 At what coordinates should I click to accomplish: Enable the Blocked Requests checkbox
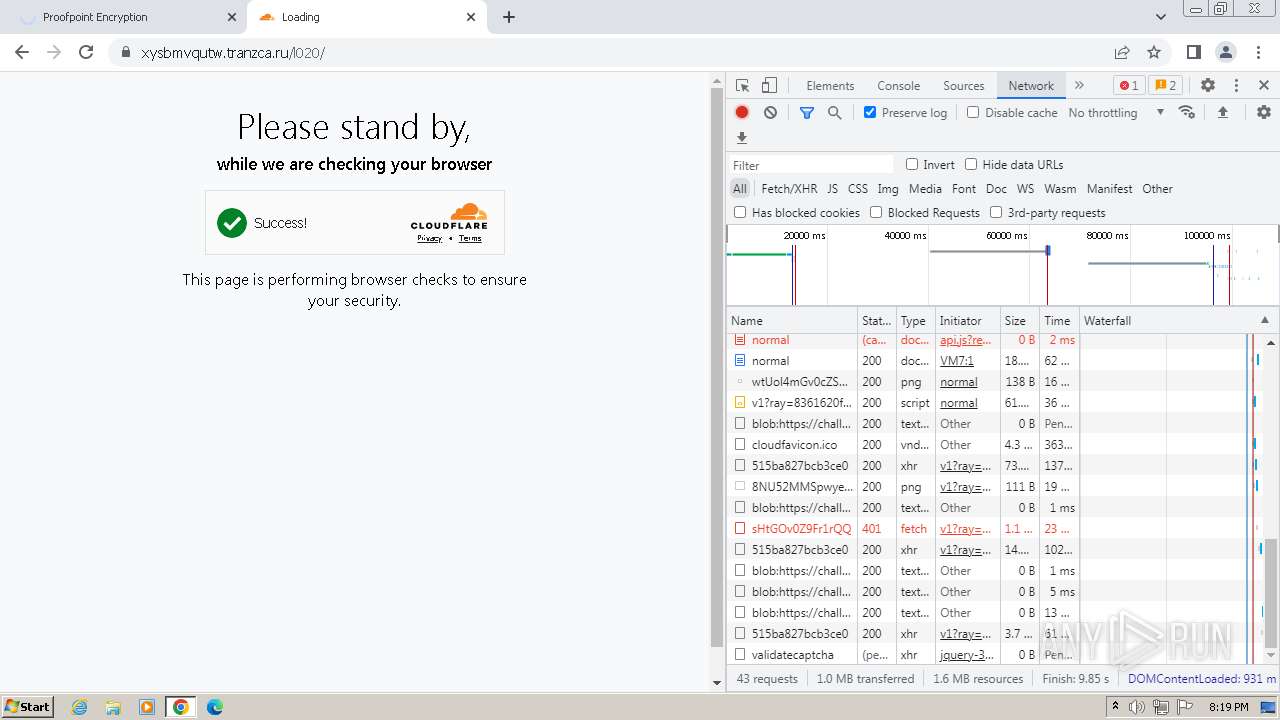[x=876, y=212]
